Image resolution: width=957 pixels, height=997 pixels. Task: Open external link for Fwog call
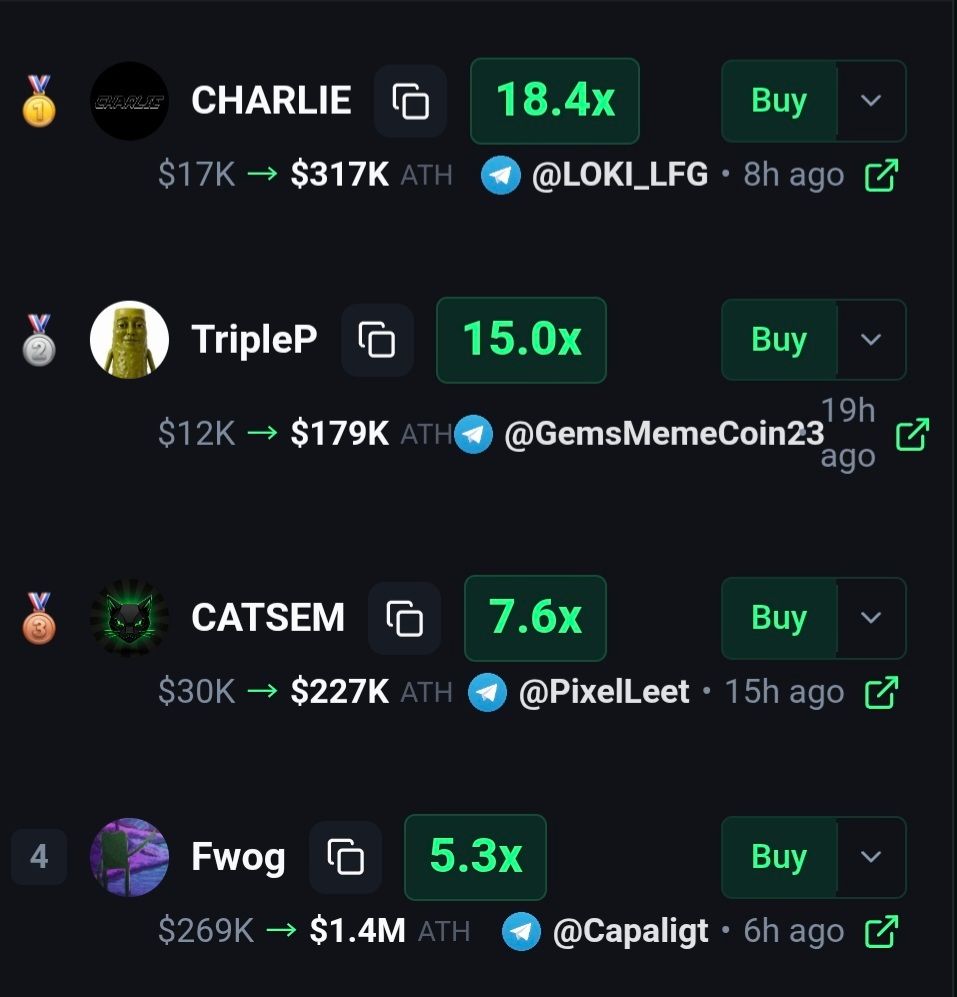881,932
